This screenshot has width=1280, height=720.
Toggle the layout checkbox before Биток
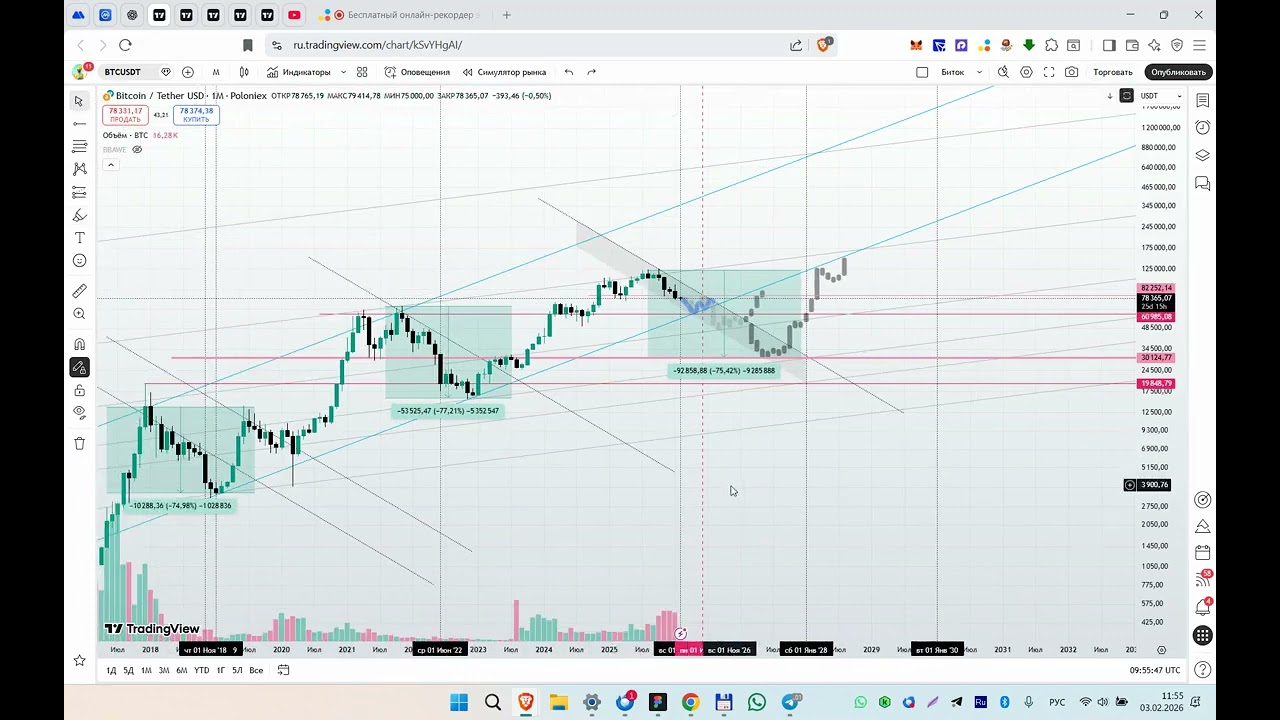tap(922, 72)
